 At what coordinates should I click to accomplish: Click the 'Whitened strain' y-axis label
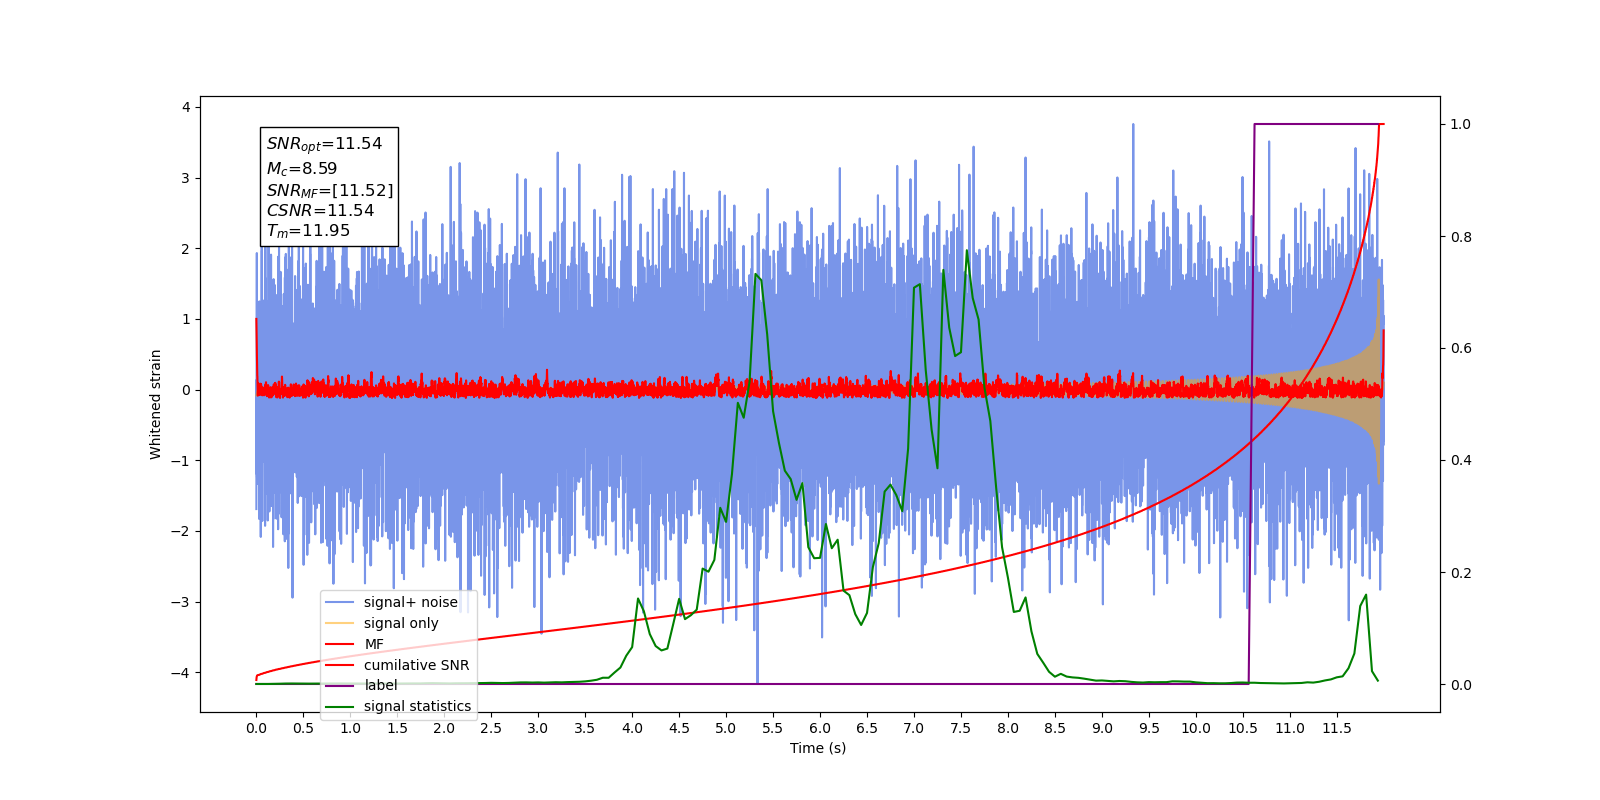[x=155, y=404]
